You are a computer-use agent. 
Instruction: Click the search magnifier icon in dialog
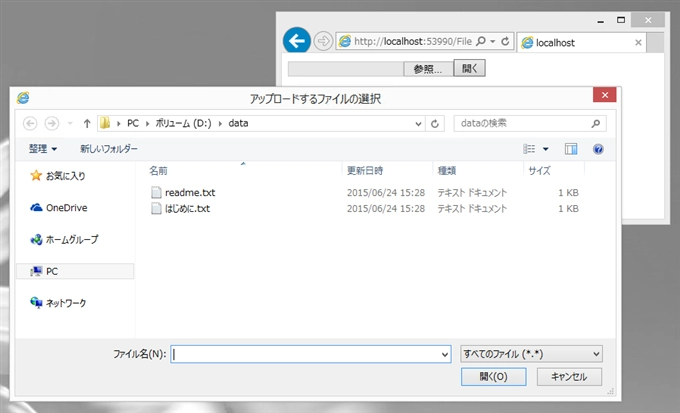pos(596,124)
